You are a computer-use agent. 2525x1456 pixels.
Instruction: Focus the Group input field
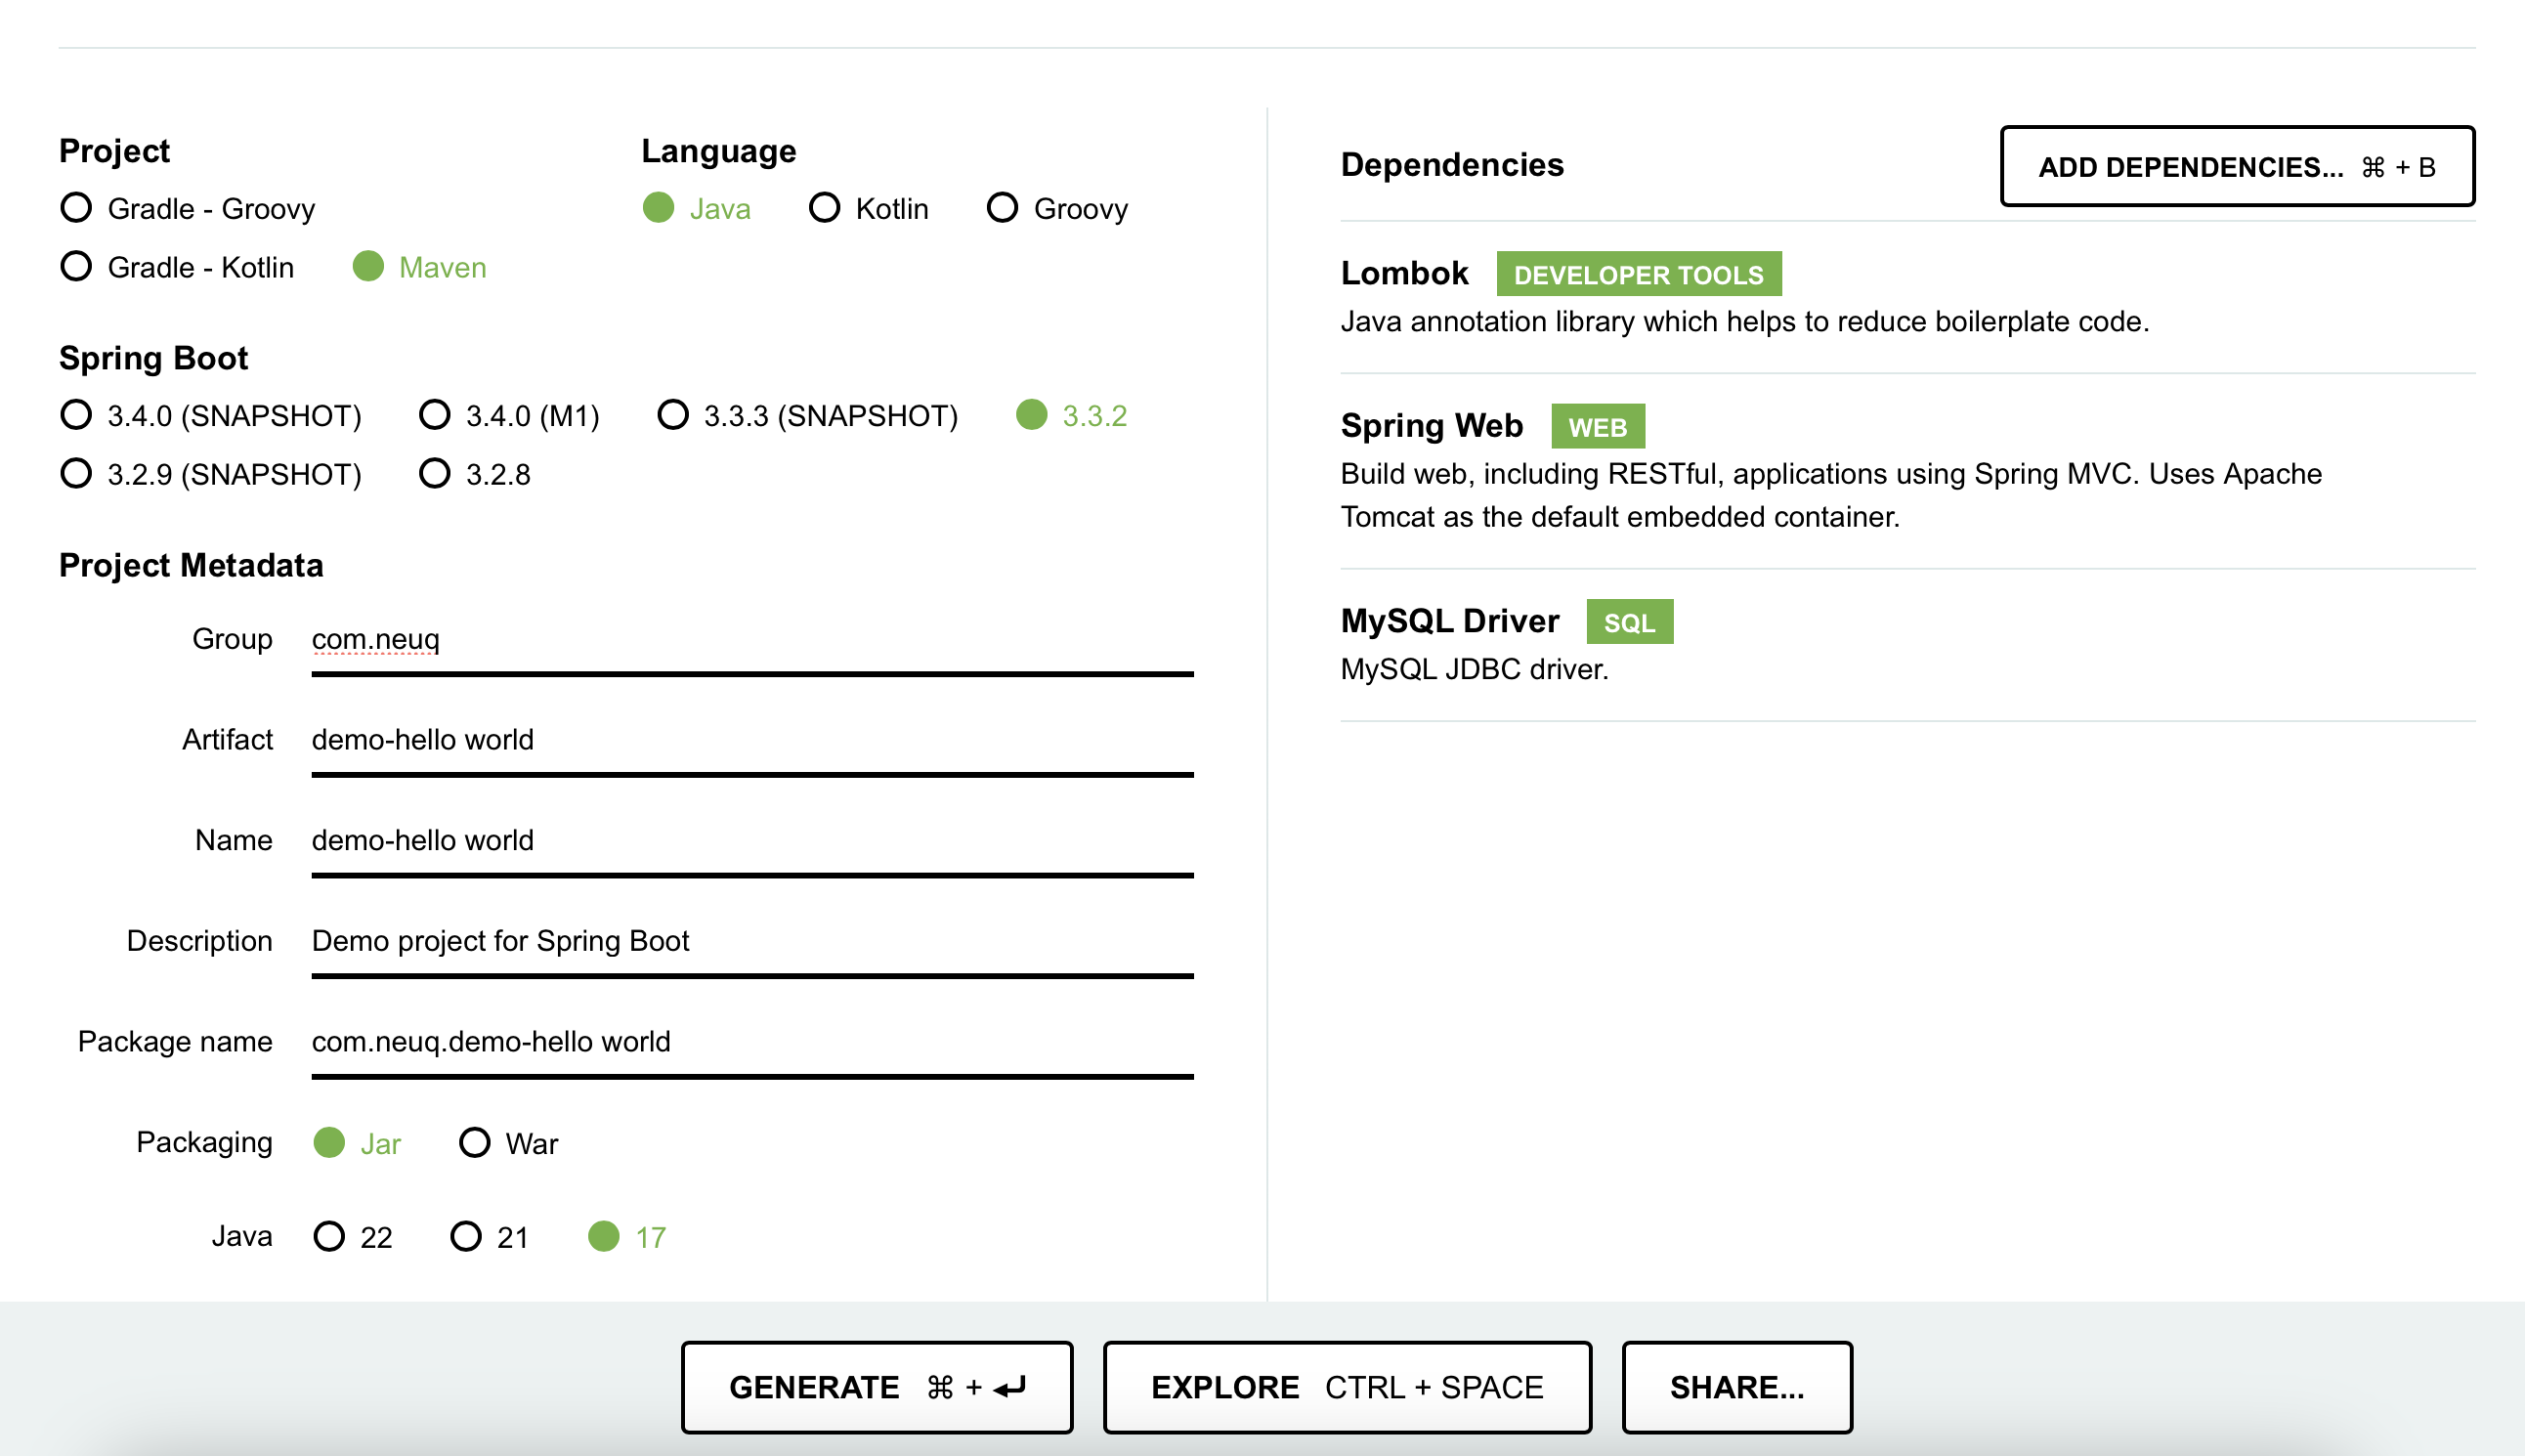pyautogui.click(x=752, y=640)
